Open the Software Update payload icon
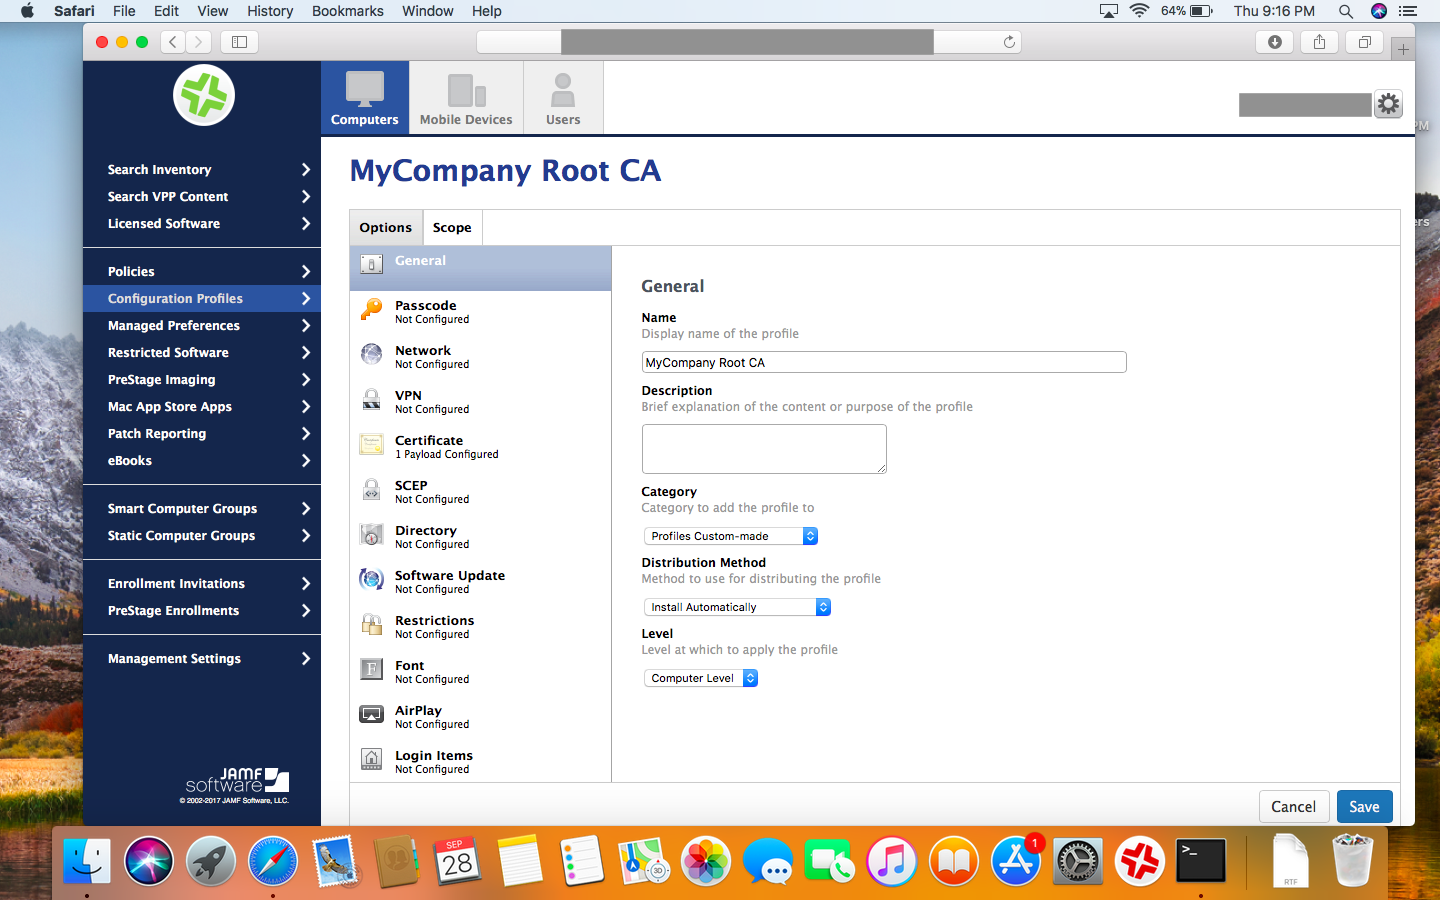The height and width of the screenshot is (900, 1440). pyautogui.click(x=371, y=580)
